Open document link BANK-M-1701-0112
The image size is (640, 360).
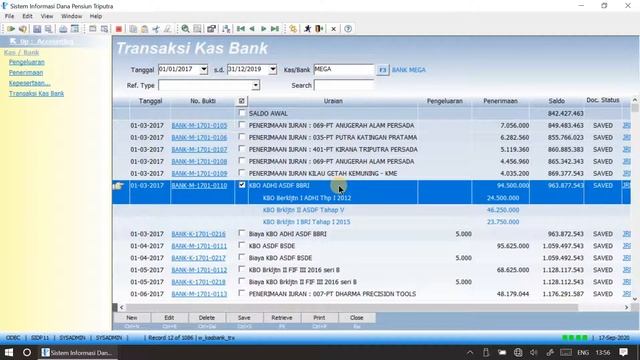199,270
